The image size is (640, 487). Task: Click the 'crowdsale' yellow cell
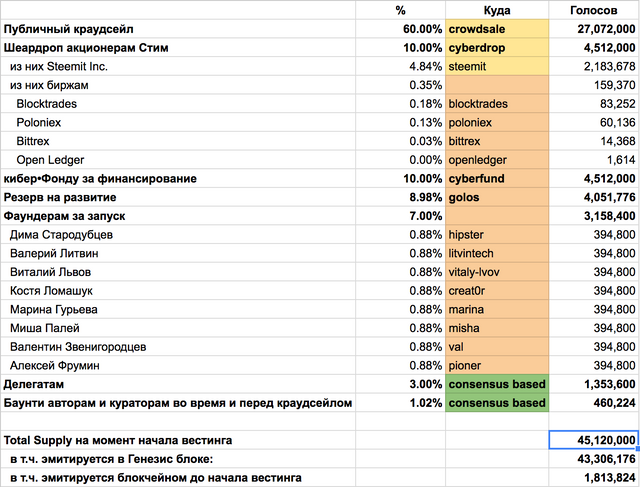[497, 29]
